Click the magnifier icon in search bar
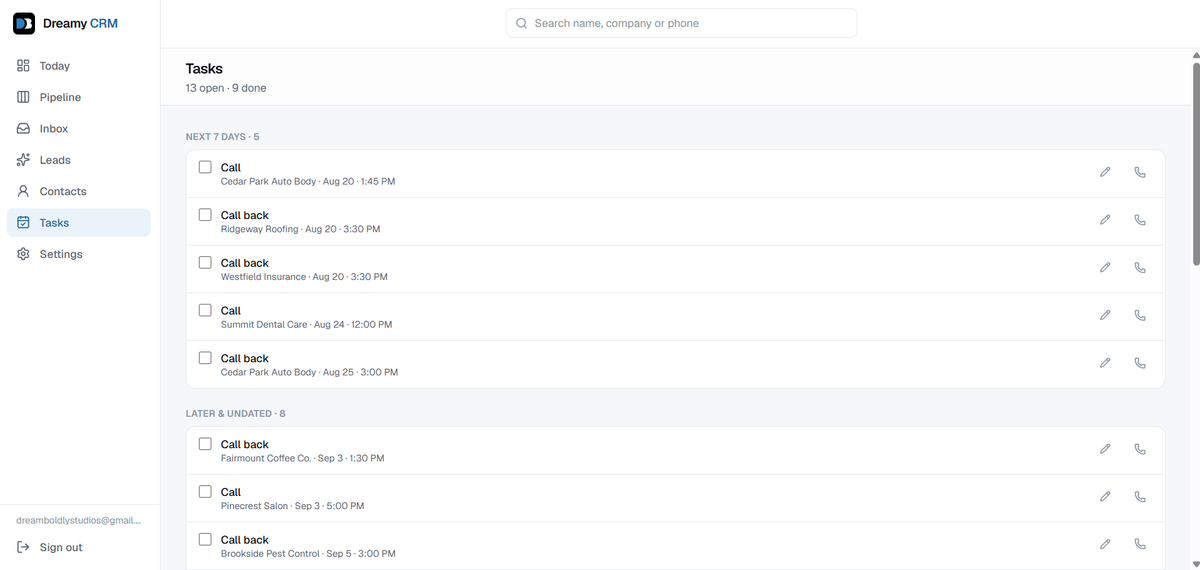Viewport: 1200px width, 570px height. coord(521,23)
